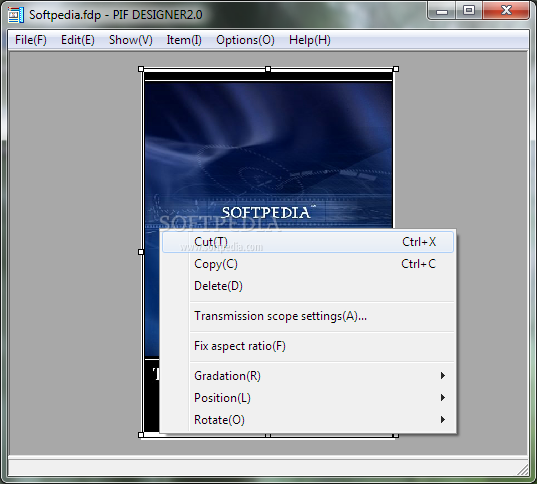Open the File(F) menu
Viewport: 537px width, 484px height.
(30, 40)
